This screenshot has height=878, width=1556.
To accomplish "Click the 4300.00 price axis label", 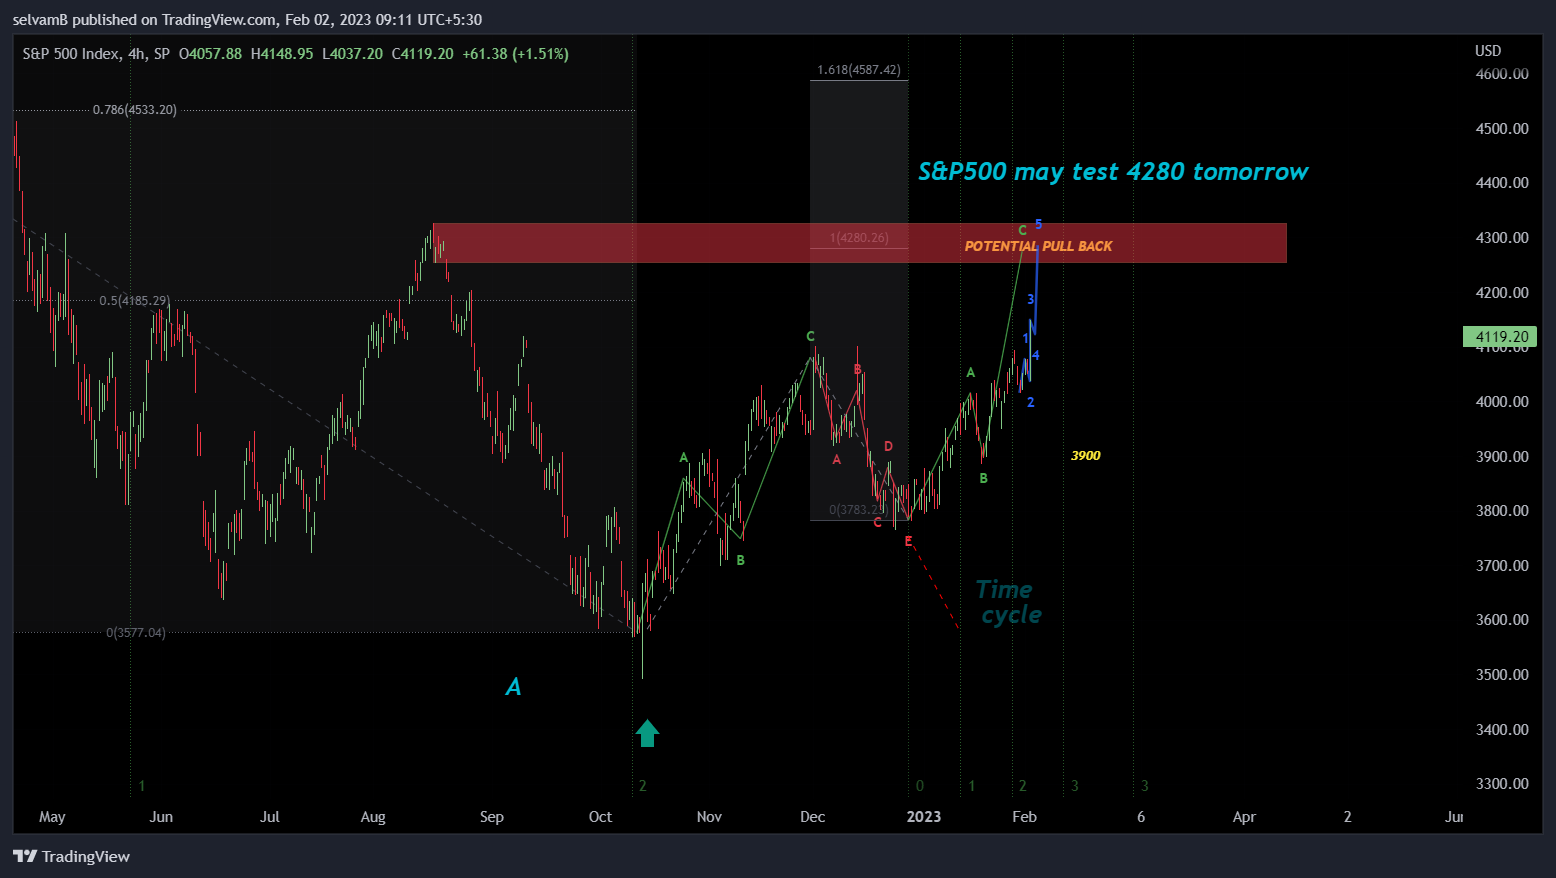I will 1502,238.
